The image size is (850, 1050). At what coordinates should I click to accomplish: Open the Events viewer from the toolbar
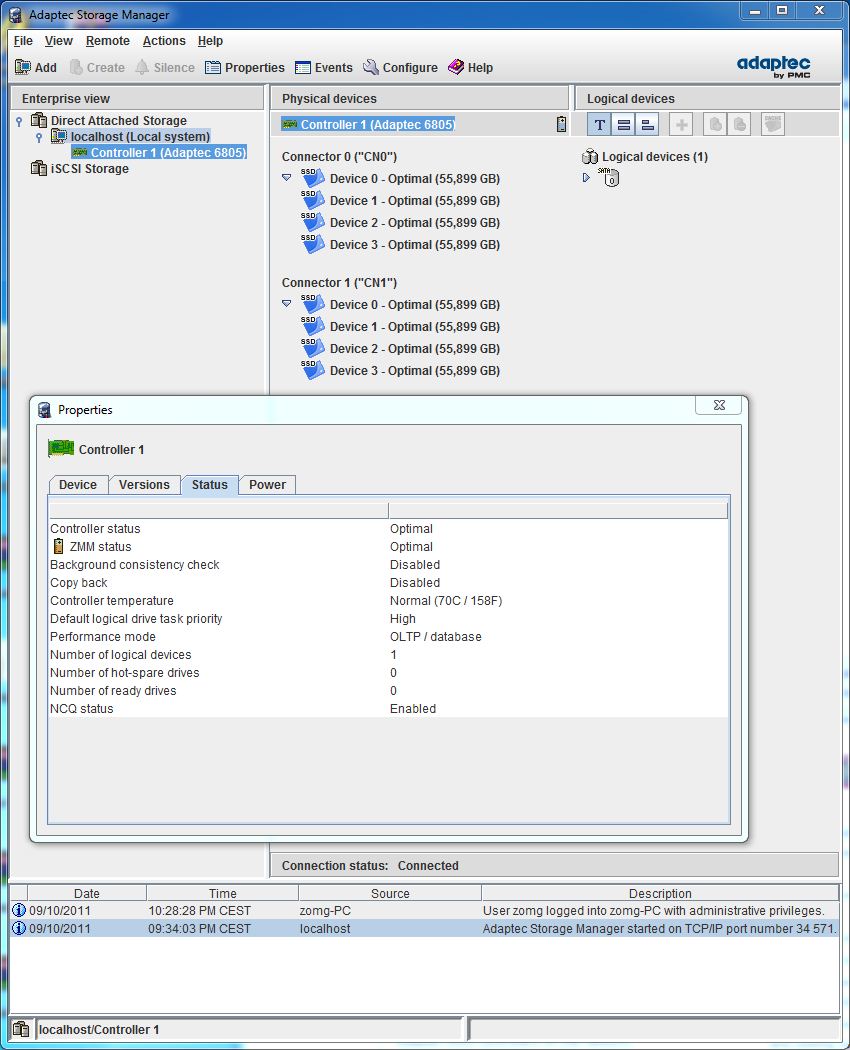[324, 68]
